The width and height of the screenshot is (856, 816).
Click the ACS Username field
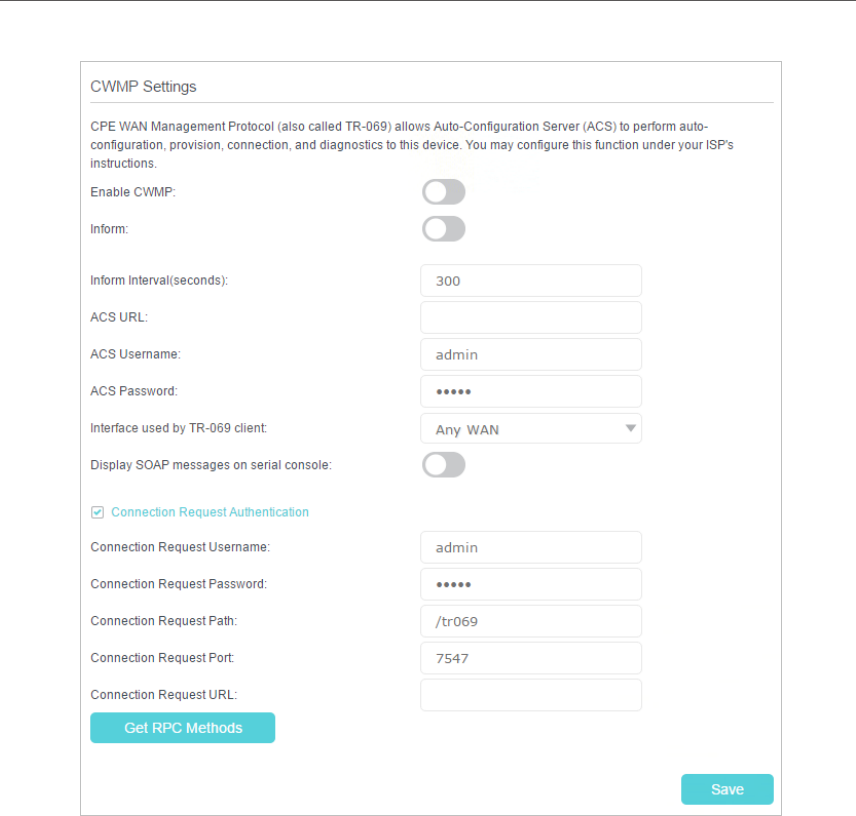coord(530,354)
